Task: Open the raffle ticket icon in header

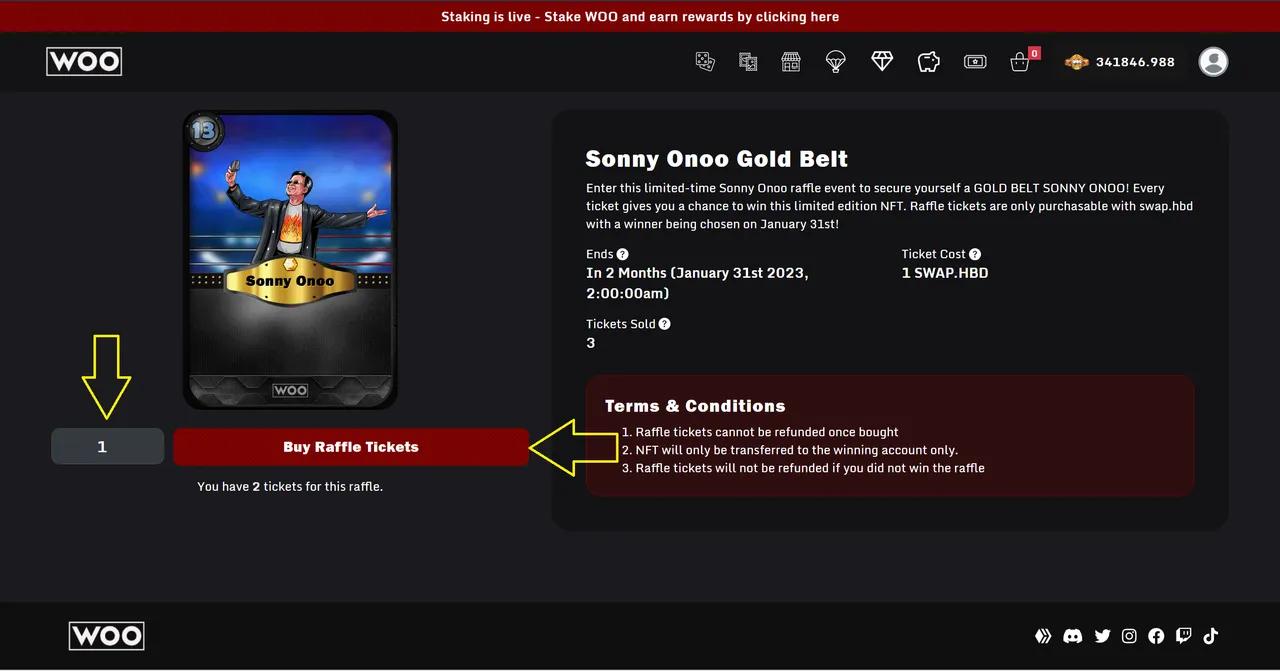Action: [975, 62]
